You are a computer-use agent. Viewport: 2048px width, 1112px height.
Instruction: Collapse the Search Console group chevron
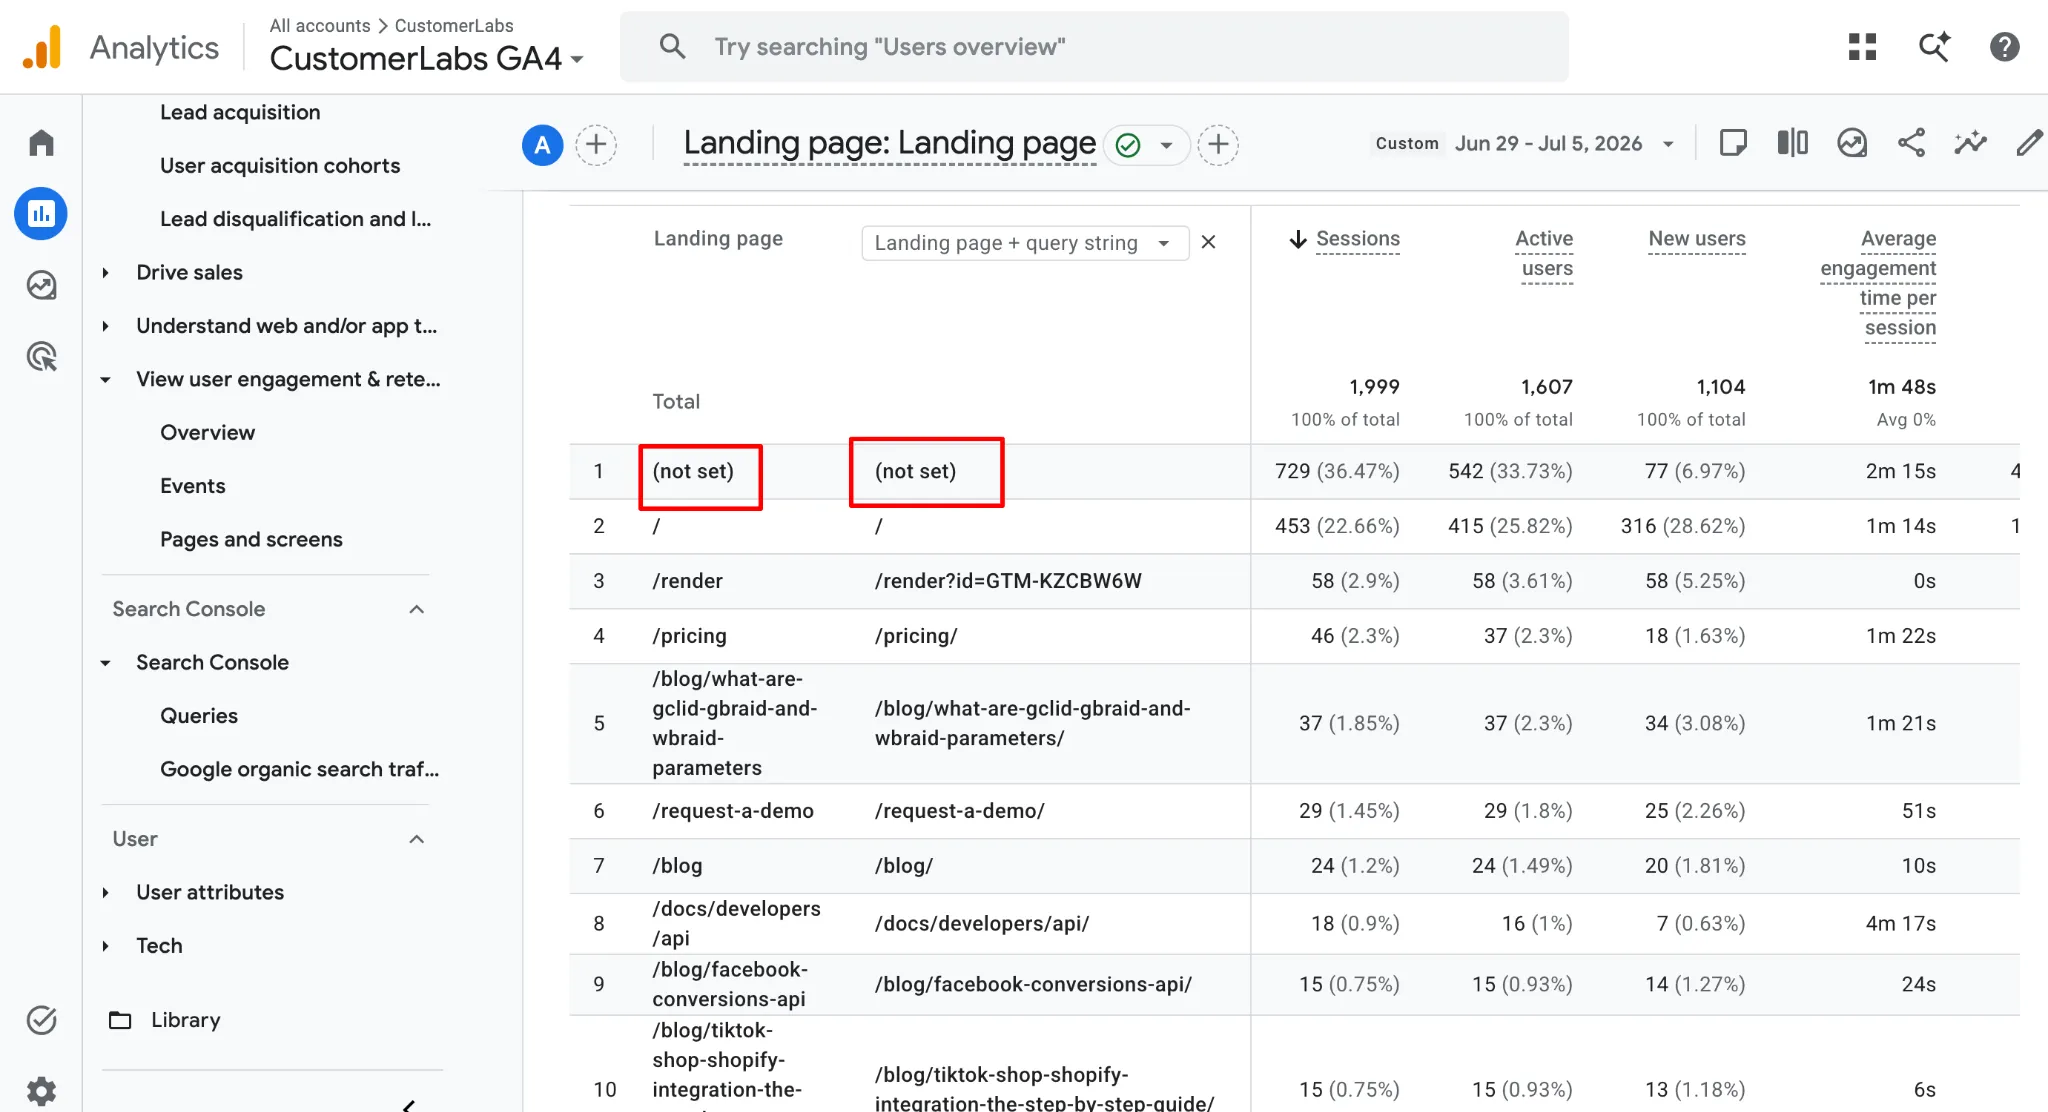click(x=417, y=609)
